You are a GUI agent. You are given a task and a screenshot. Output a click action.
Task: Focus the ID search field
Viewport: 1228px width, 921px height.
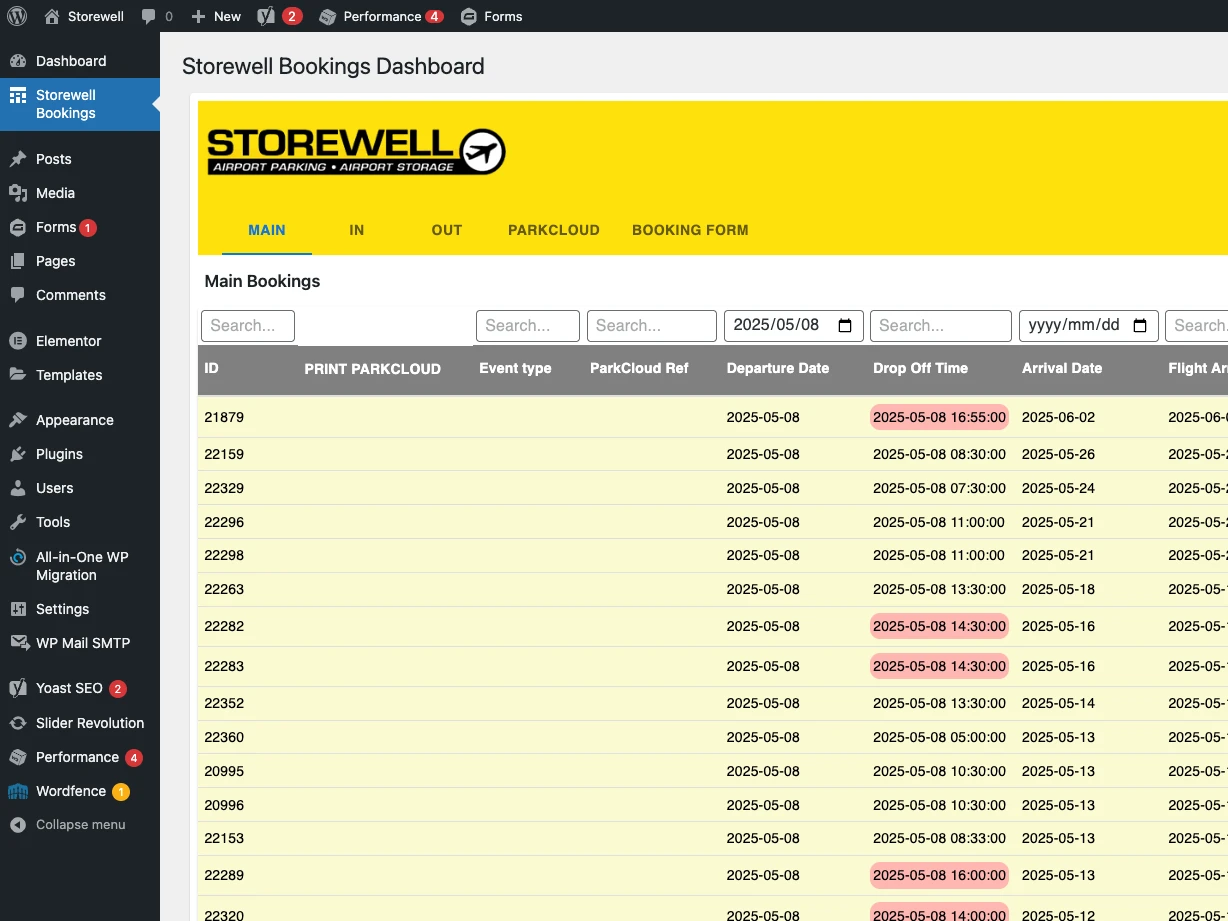click(248, 326)
